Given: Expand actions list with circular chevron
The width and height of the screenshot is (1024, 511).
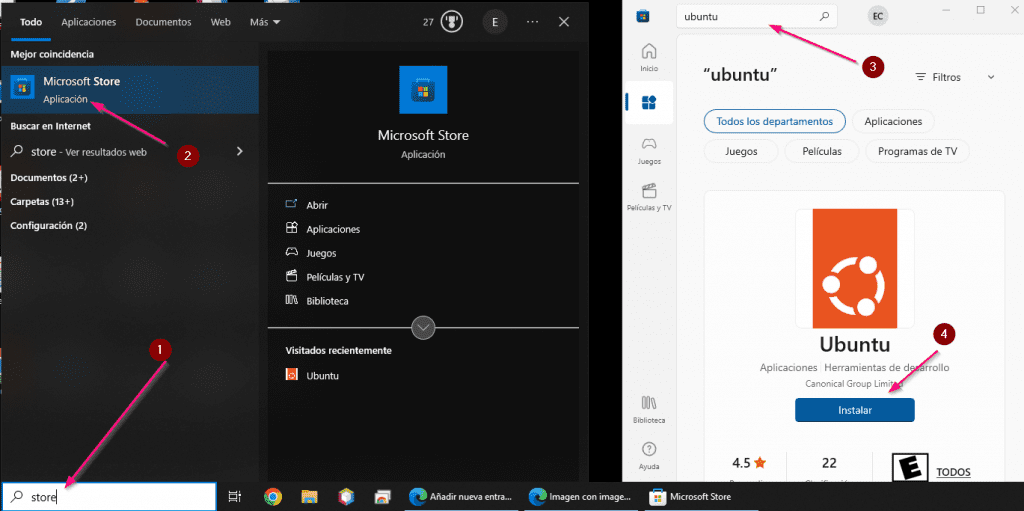Looking at the screenshot, I should click(423, 327).
